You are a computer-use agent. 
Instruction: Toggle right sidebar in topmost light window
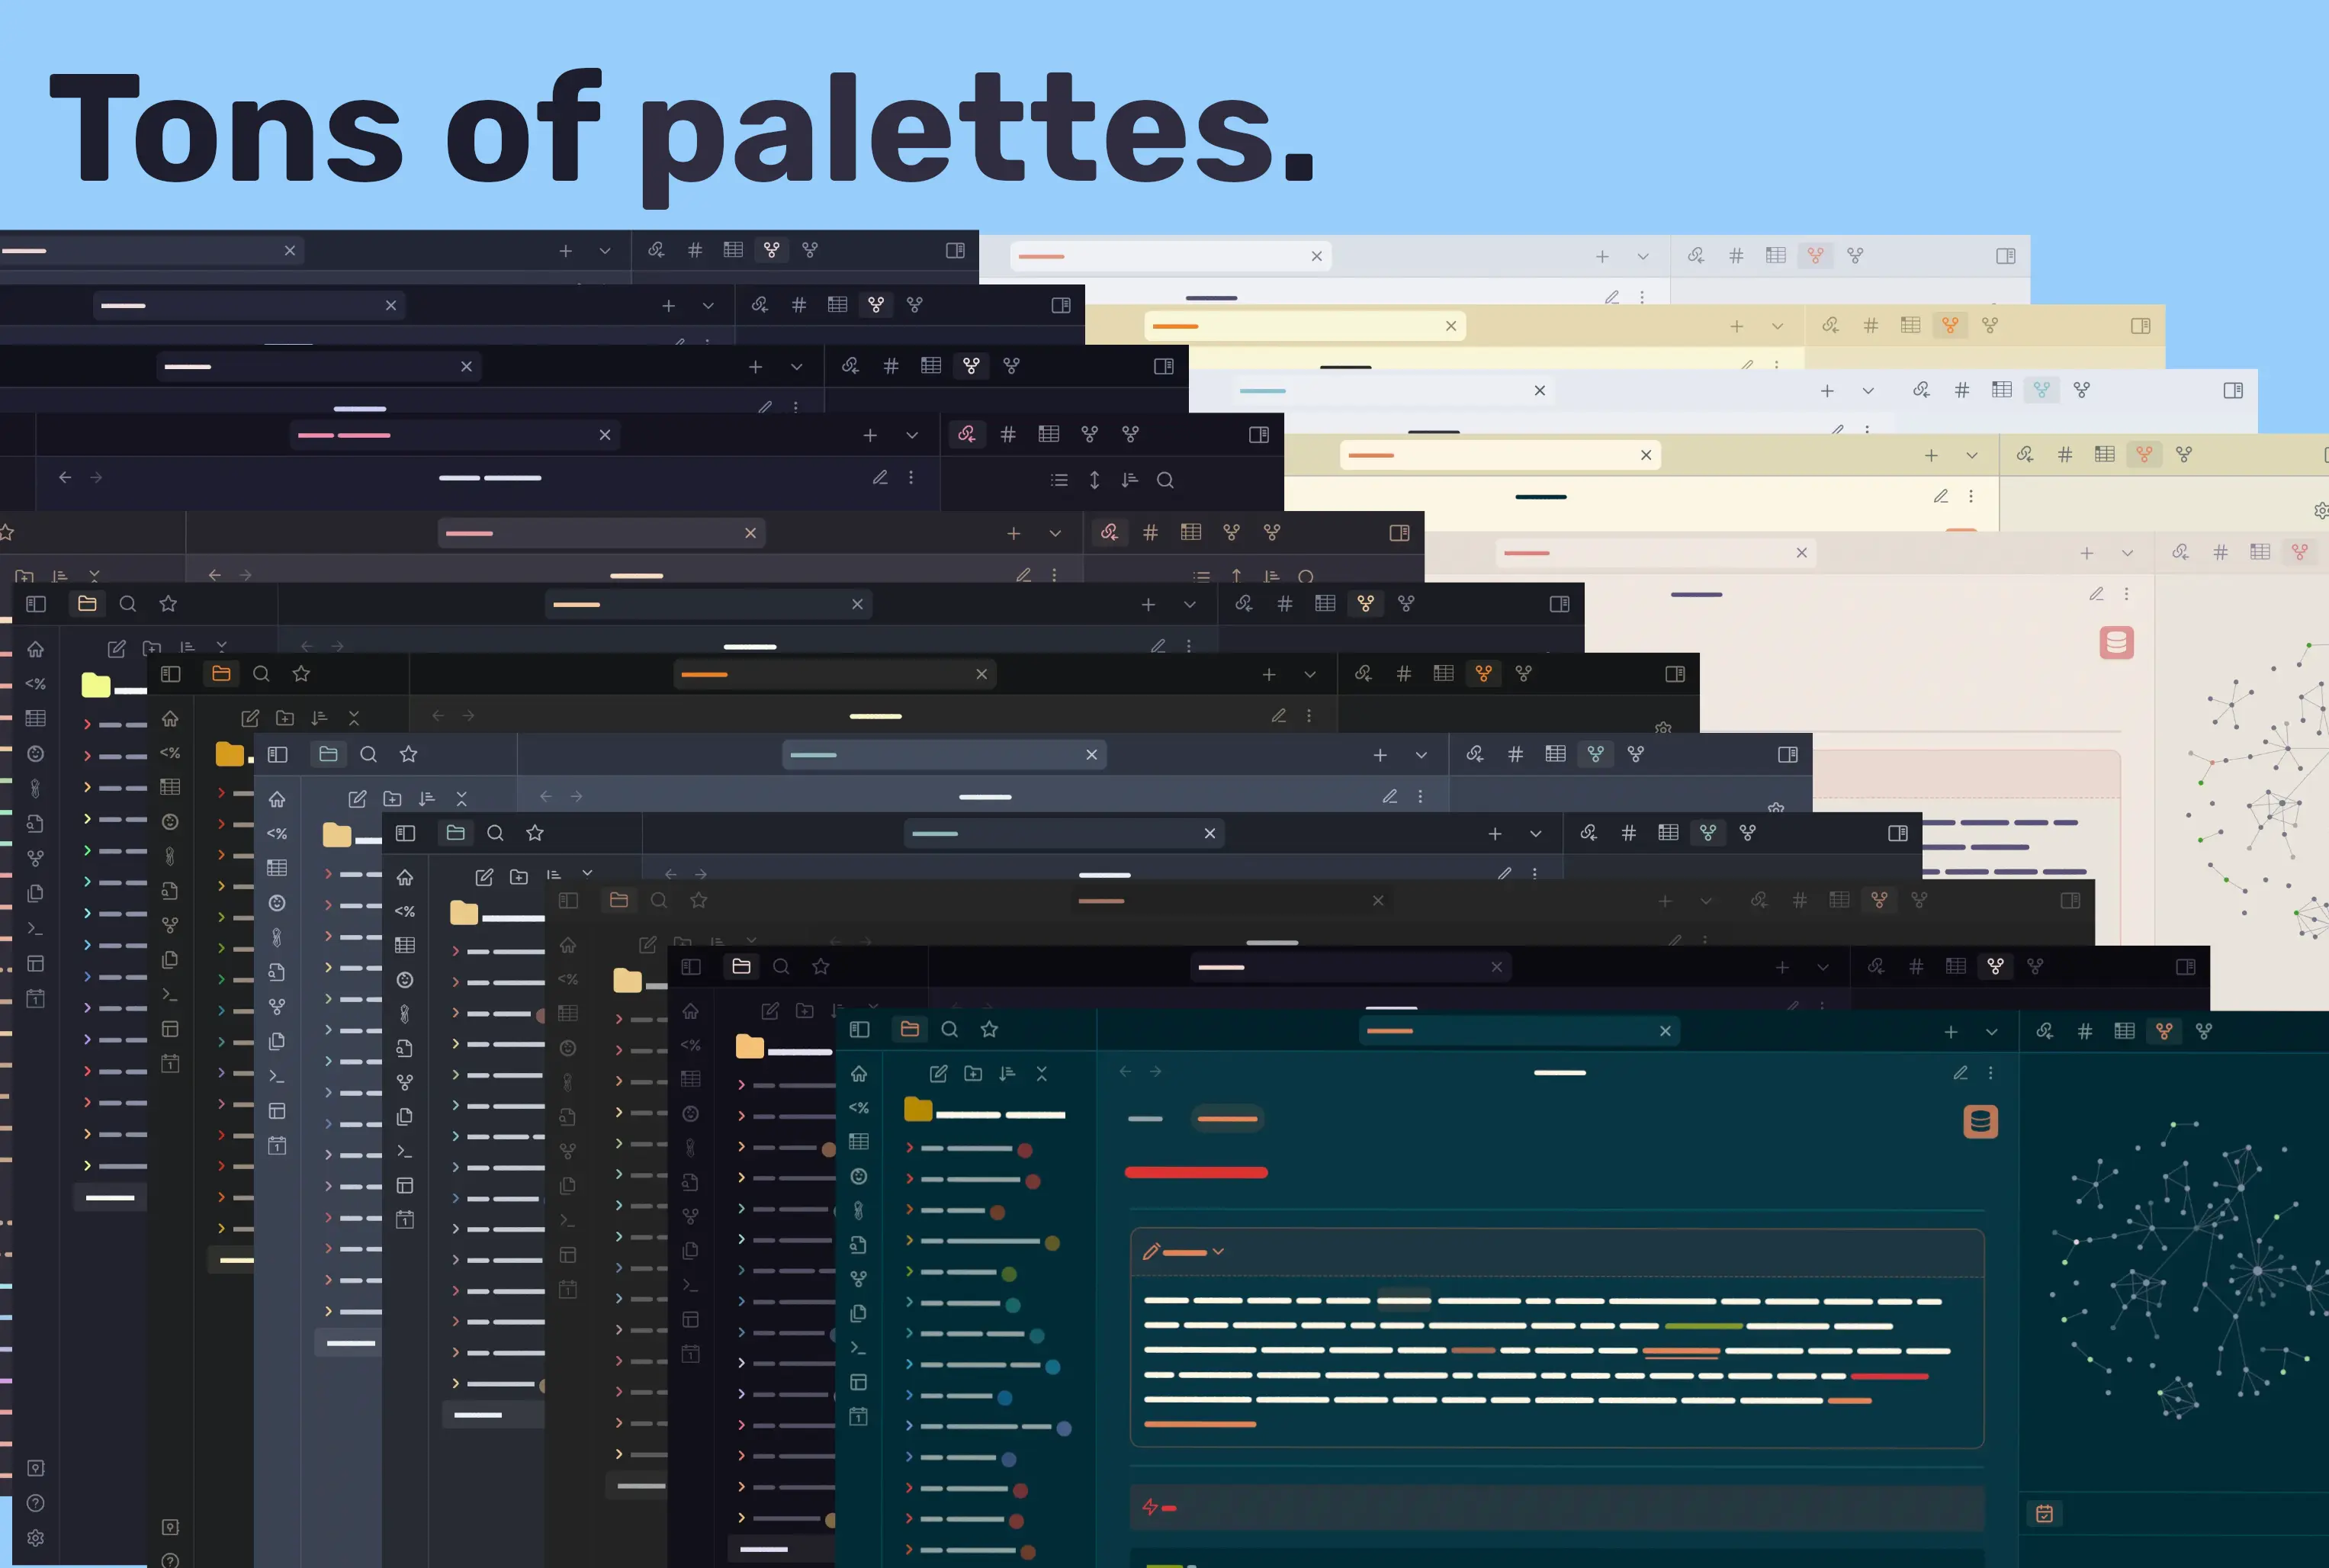coord(2005,256)
